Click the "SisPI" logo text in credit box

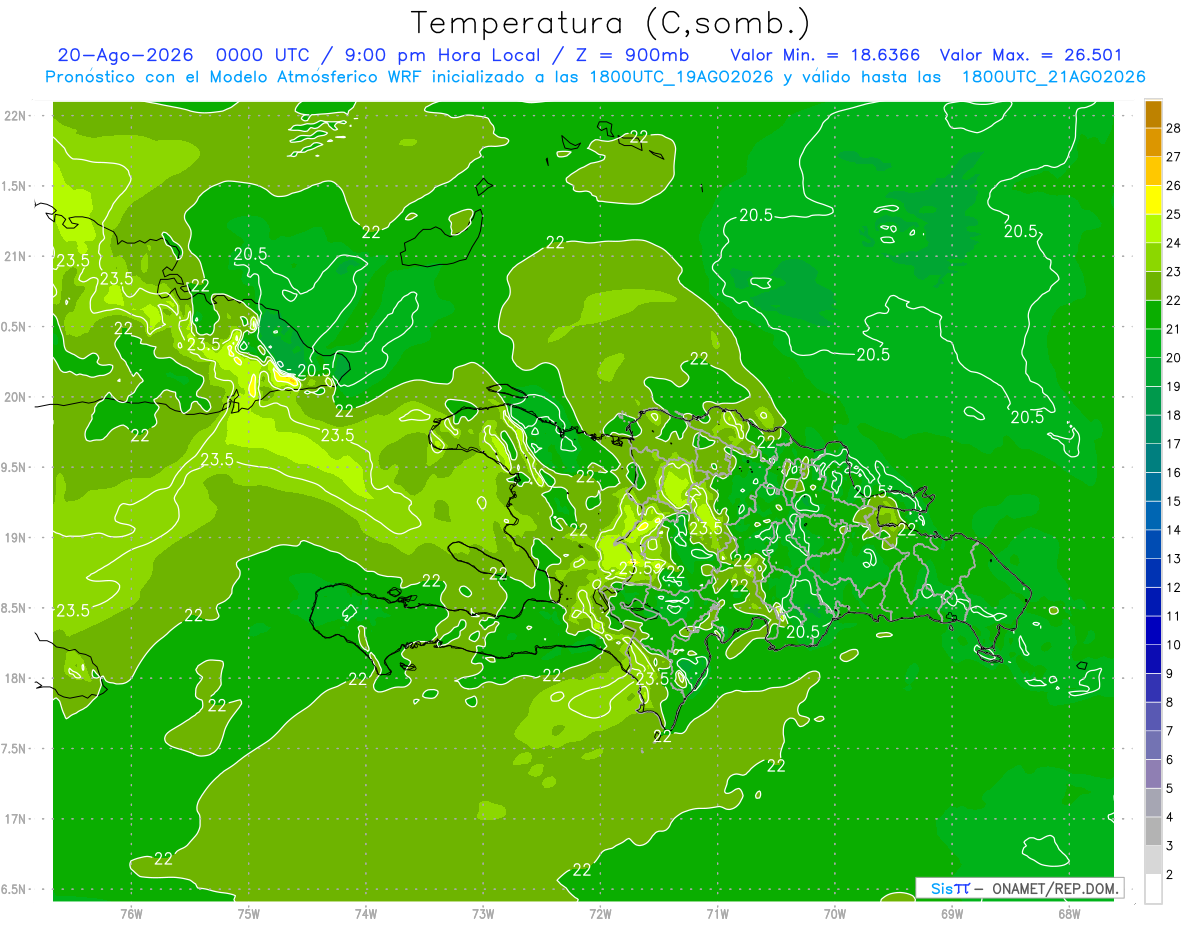(x=949, y=888)
